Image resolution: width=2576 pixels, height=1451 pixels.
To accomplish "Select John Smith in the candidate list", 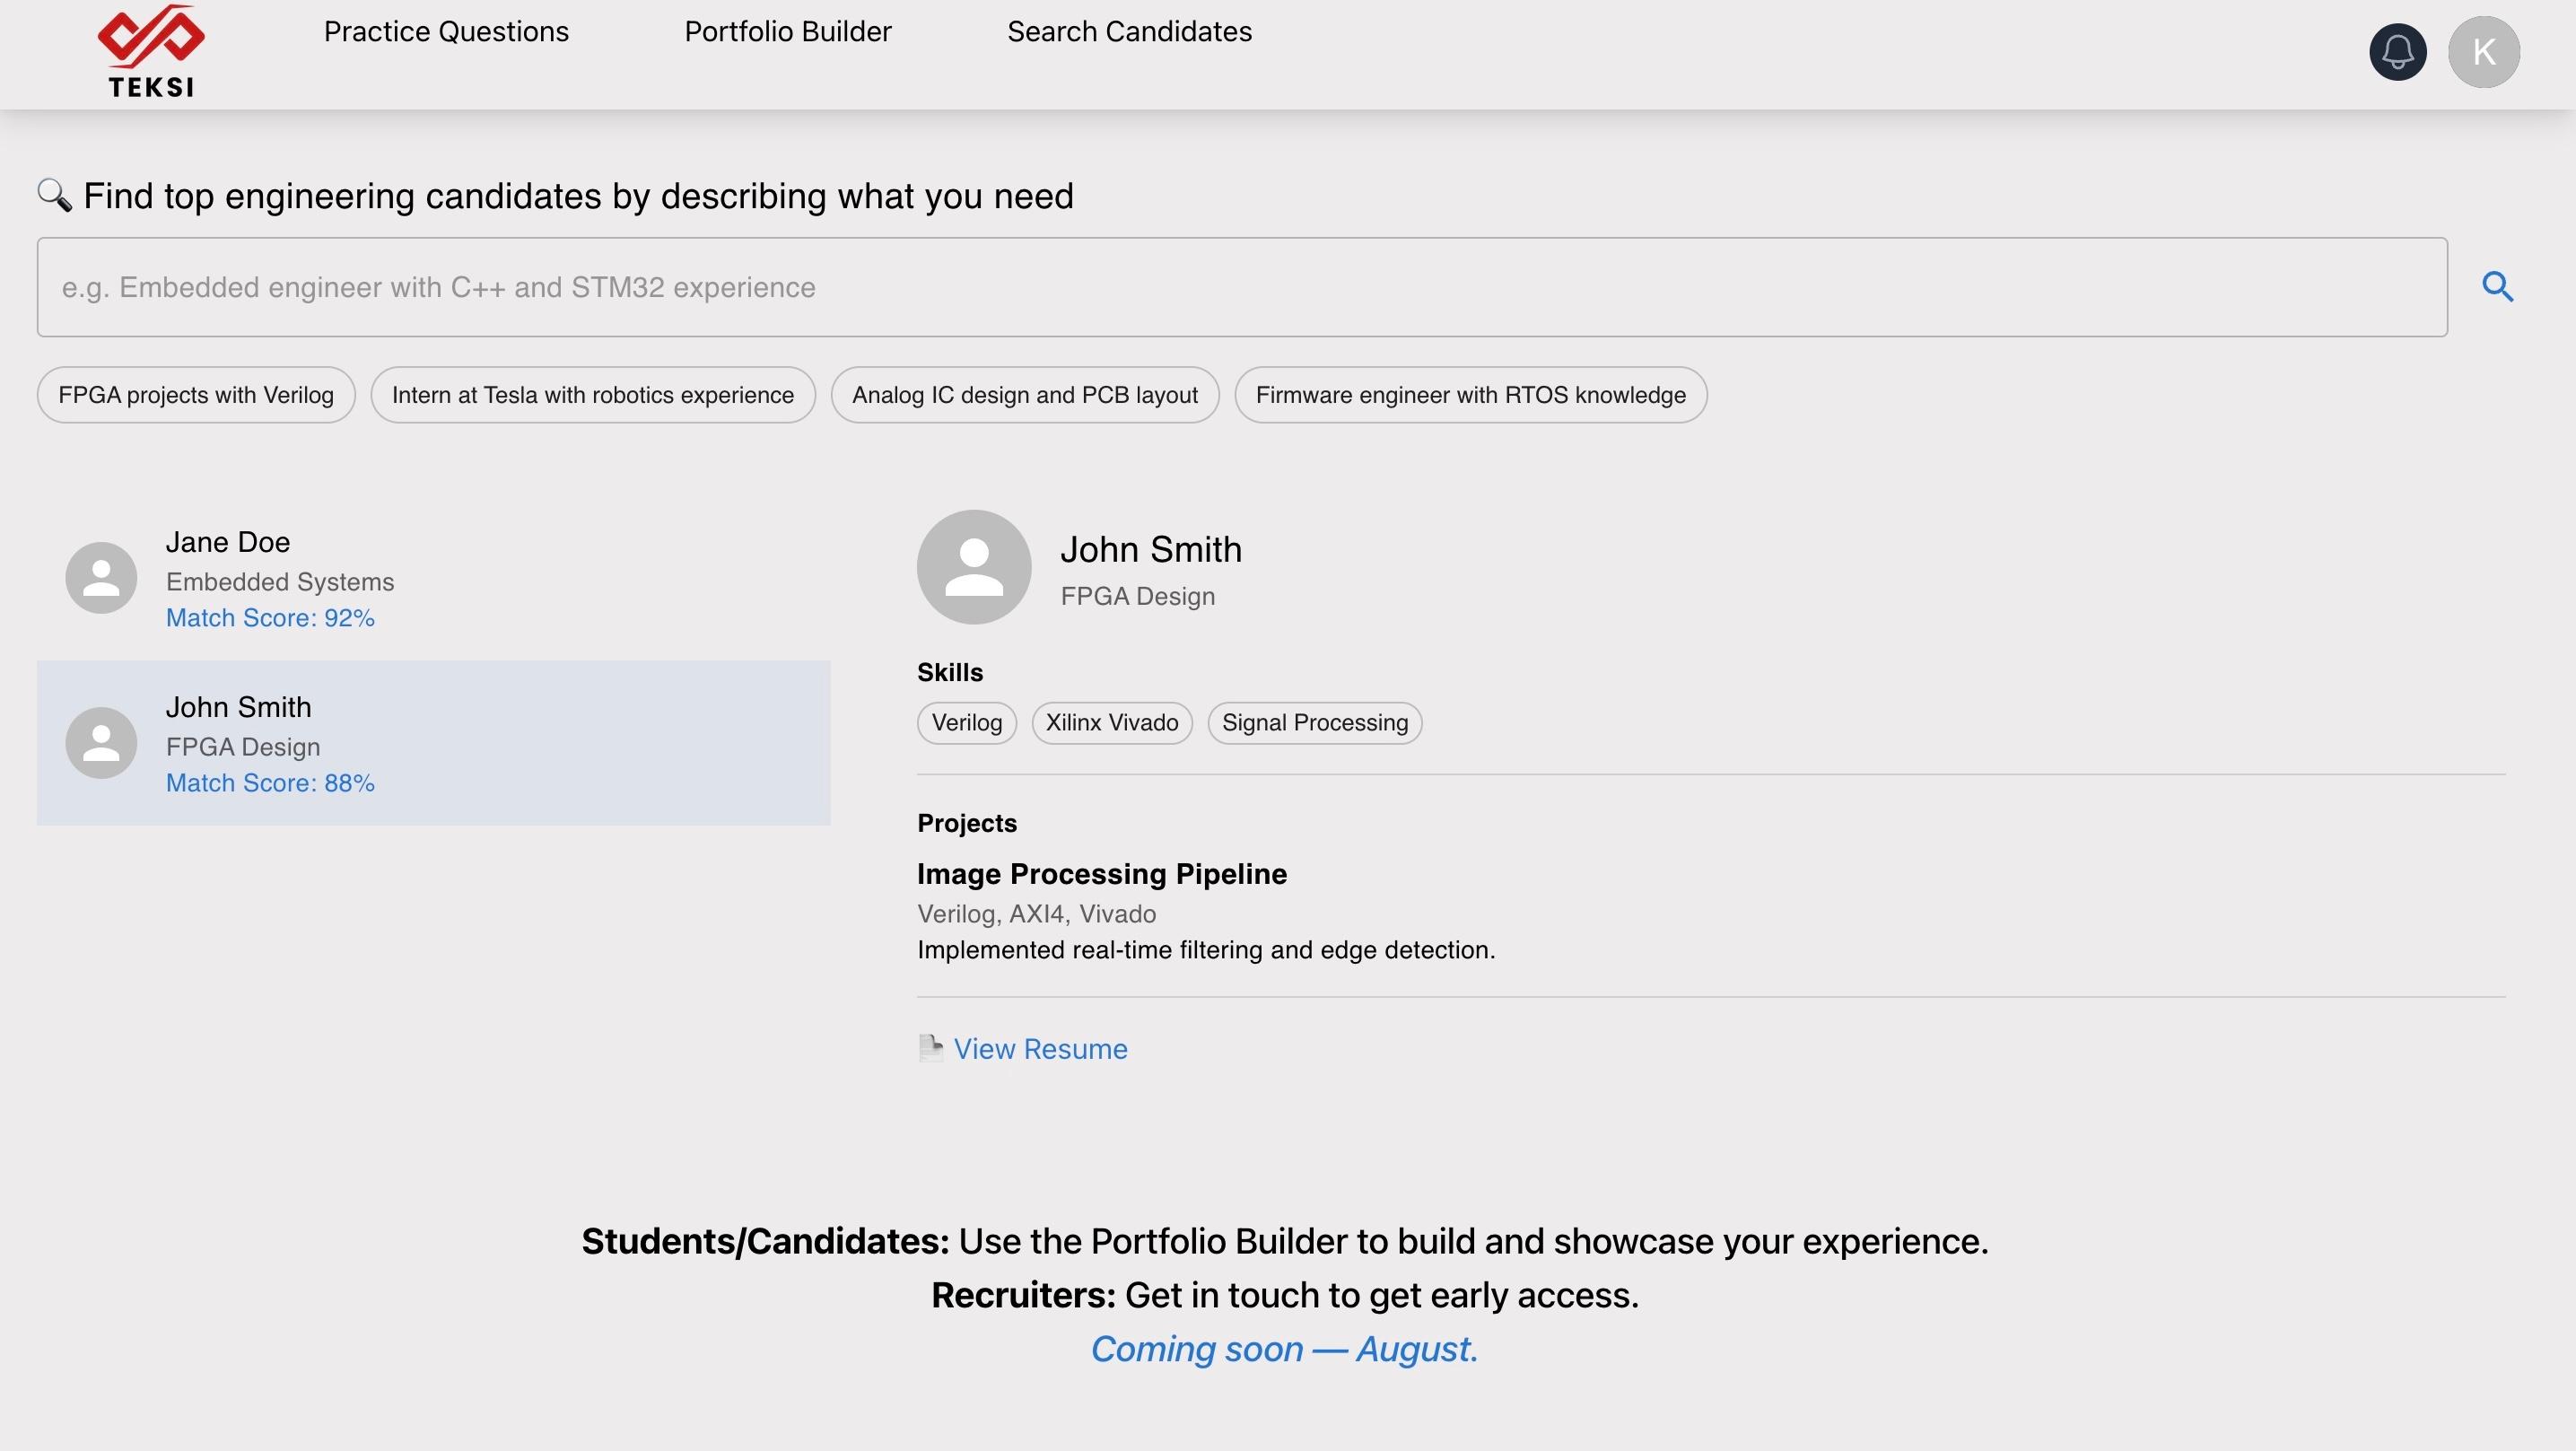I will [x=433, y=743].
